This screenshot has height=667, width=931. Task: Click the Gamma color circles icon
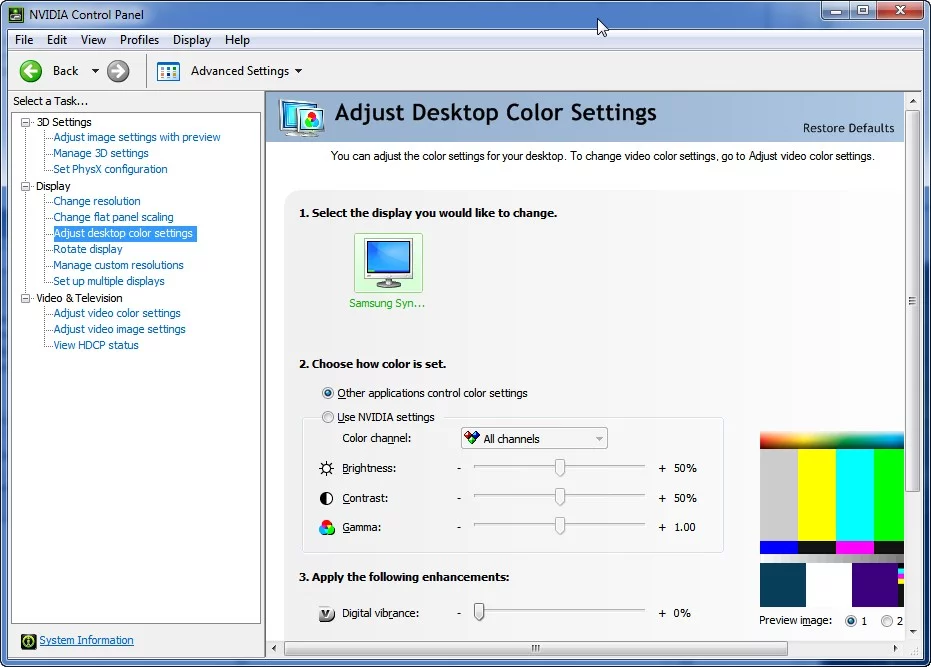point(327,527)
